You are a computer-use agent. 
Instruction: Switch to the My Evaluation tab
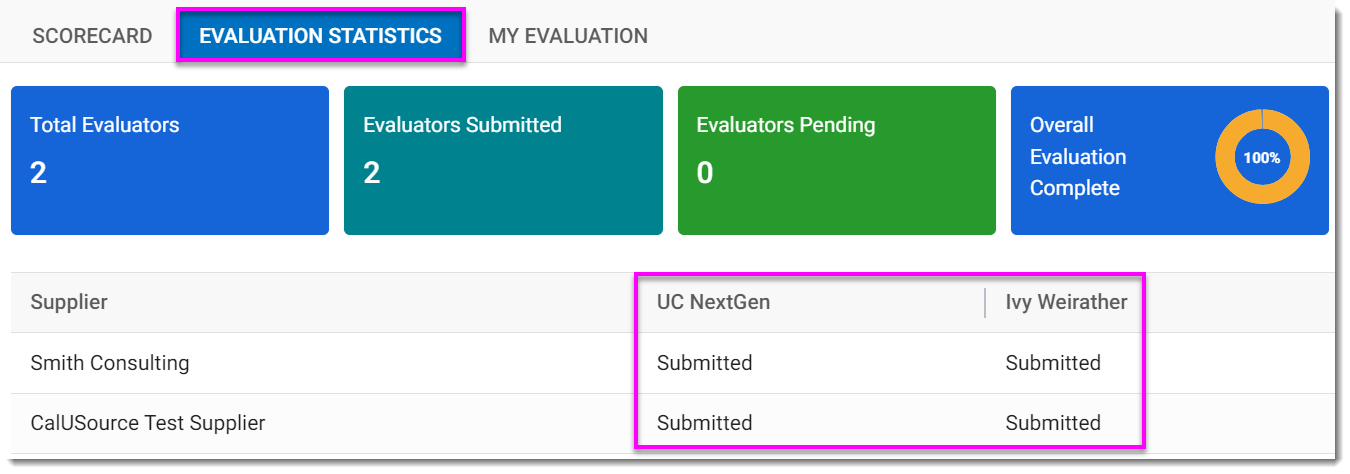coord(568,36)
